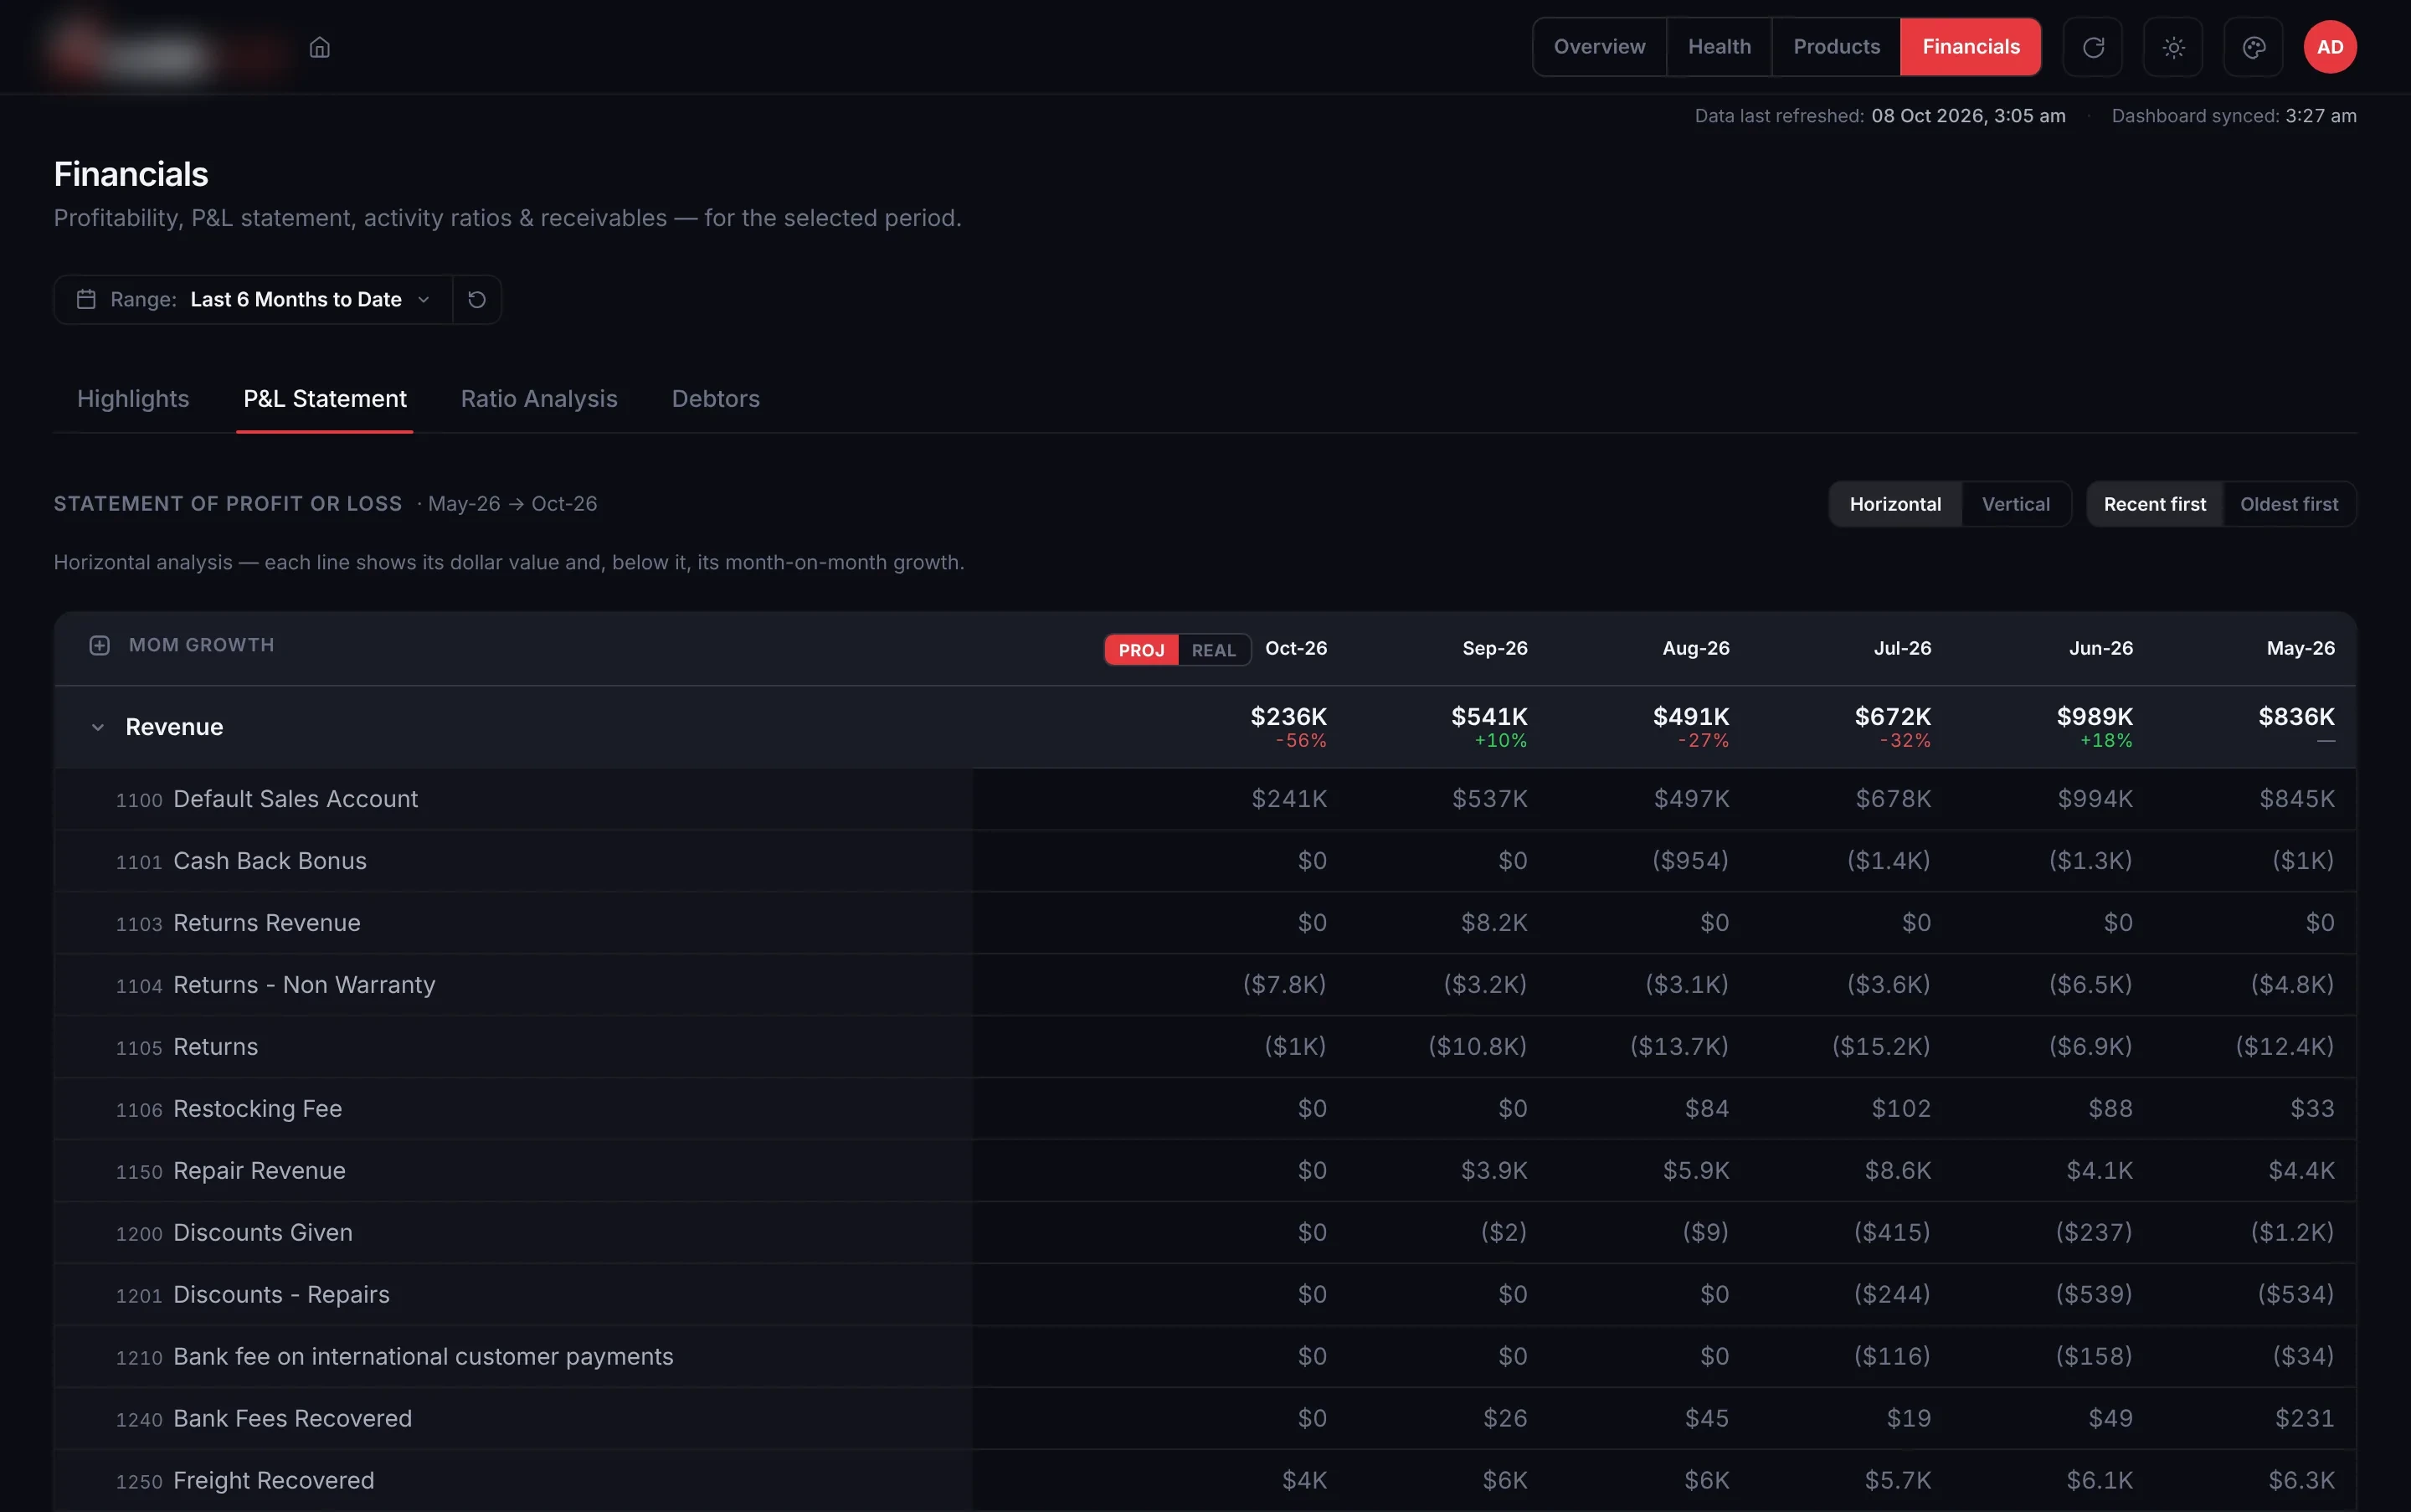Viewport: 2411px width, 1512px height.
Task: Click the Statement of Profit or Loss heading
Action: 228,505
